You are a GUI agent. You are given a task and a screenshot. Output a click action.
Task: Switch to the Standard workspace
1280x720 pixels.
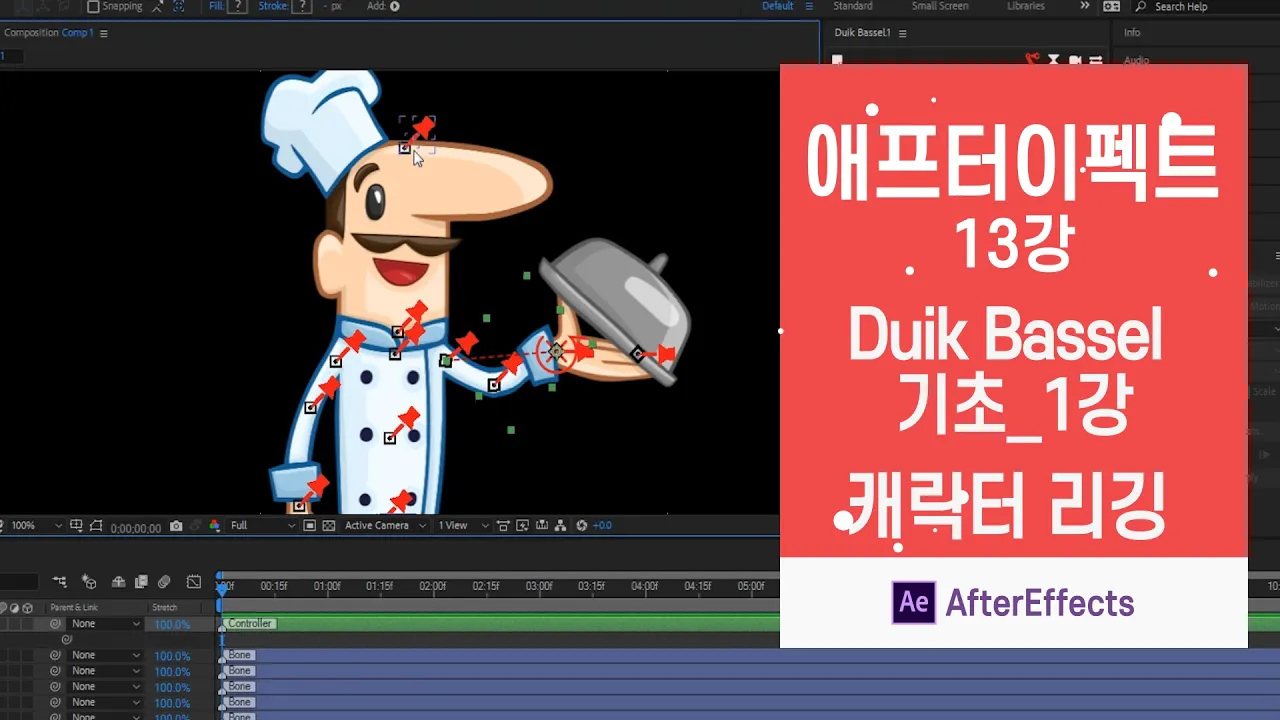pos(853,6)
